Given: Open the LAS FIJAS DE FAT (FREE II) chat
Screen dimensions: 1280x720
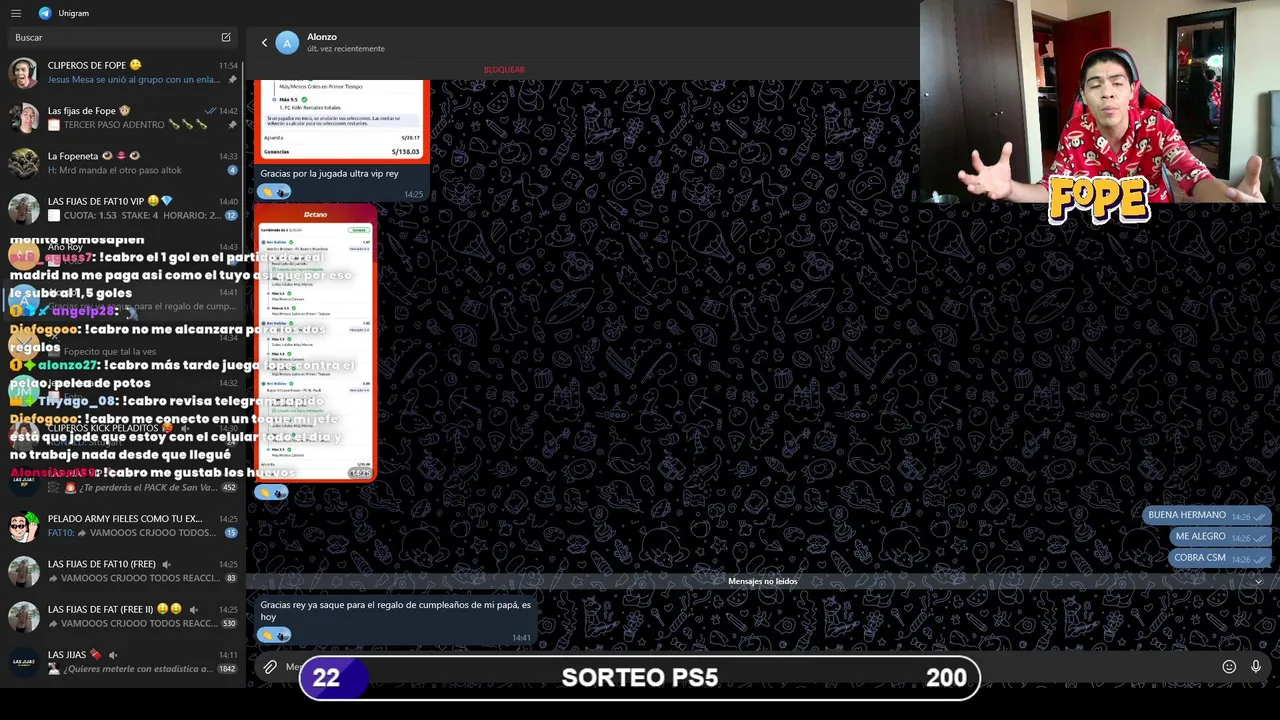Looking at the screenshot, I should click(x=123, y=616).
